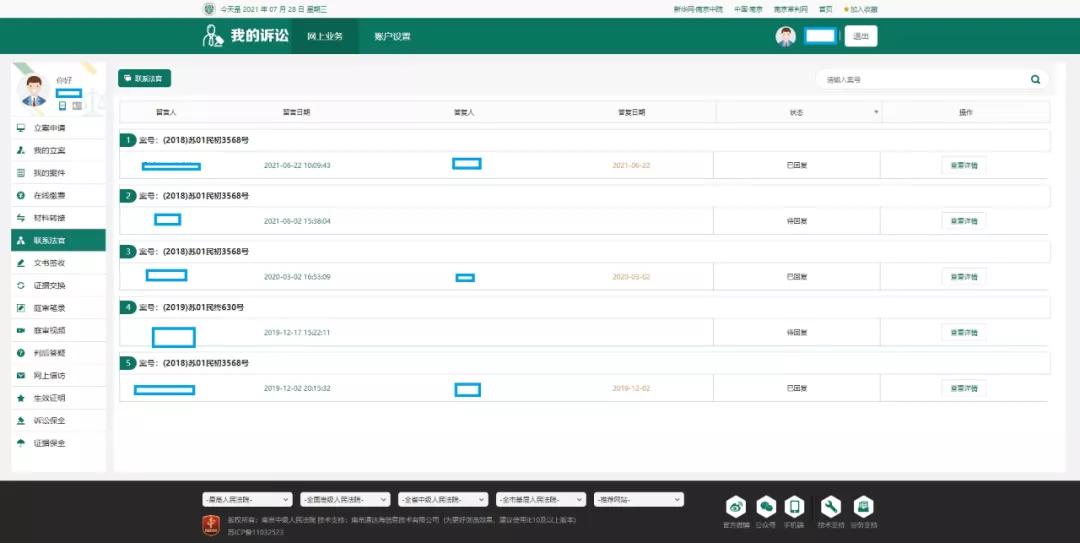Click the small phone icon under username
1080x543 pixels.
62,105
